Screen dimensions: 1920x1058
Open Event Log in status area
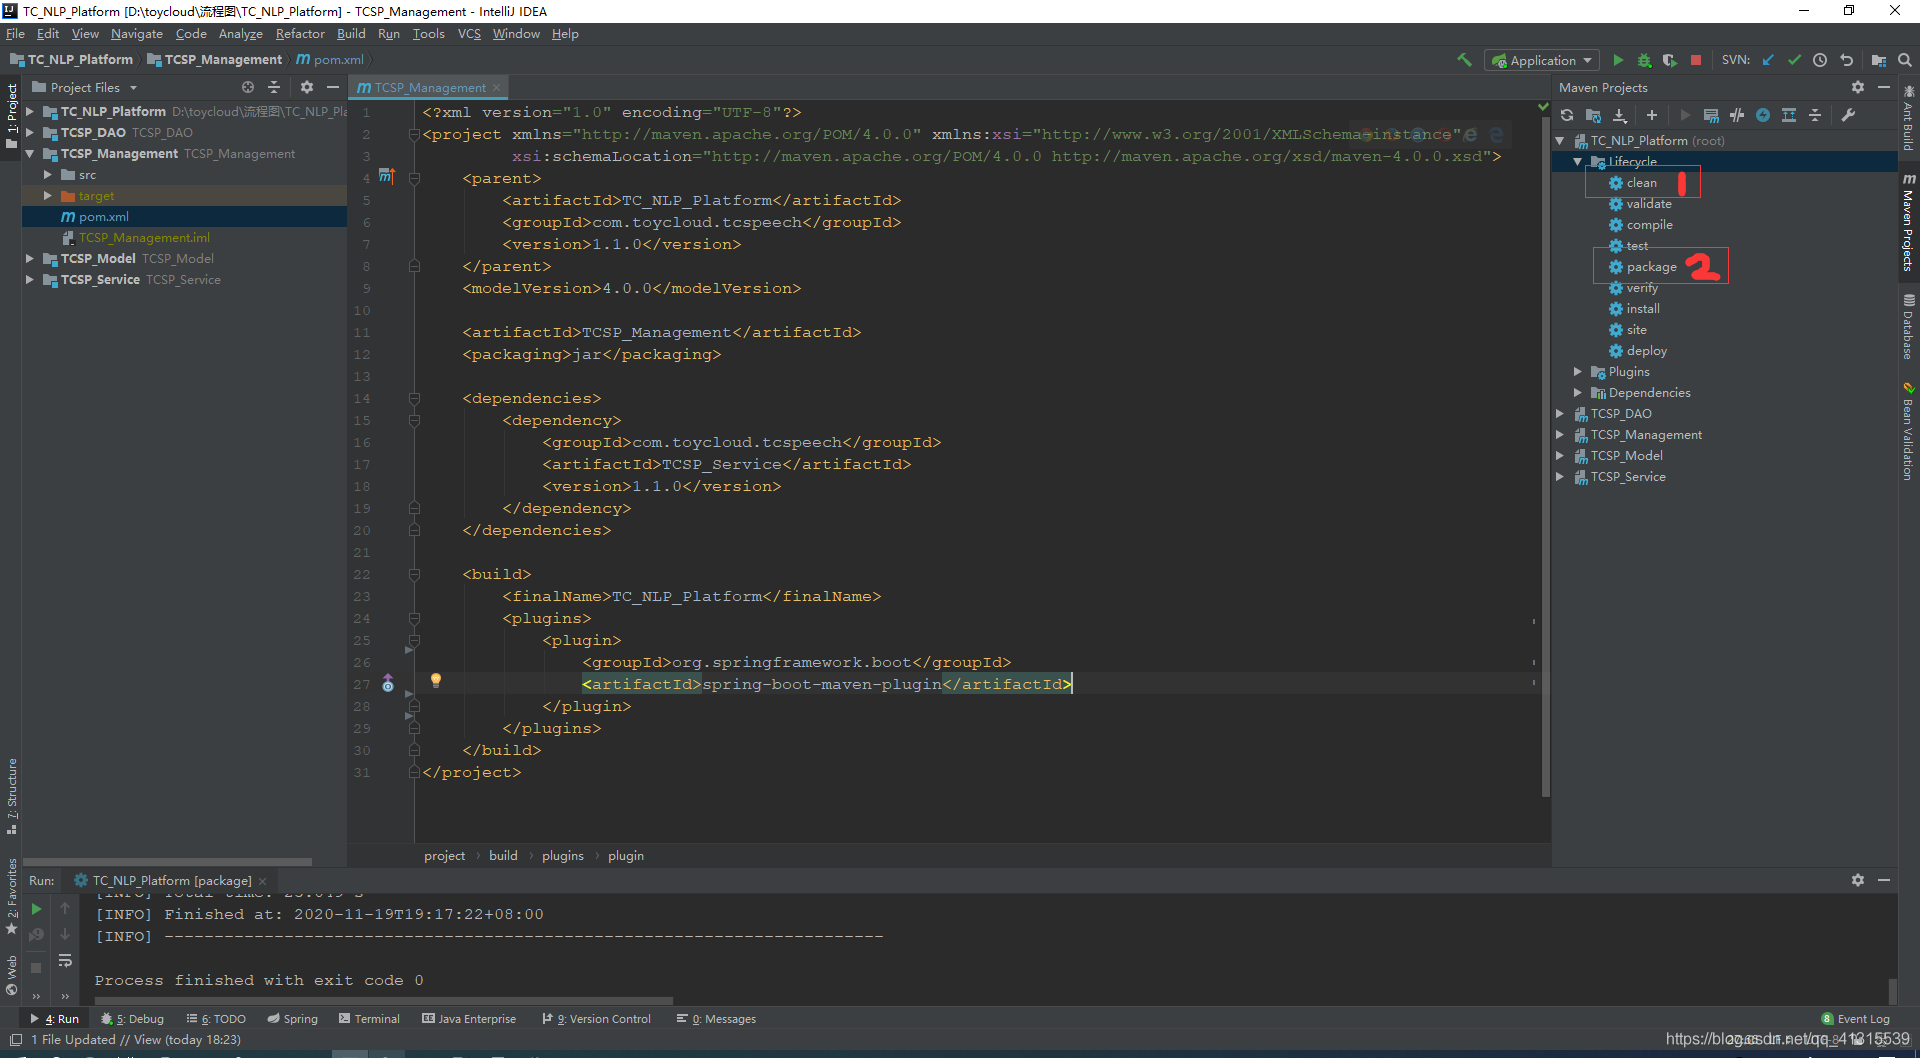tap(1856, 1019)
